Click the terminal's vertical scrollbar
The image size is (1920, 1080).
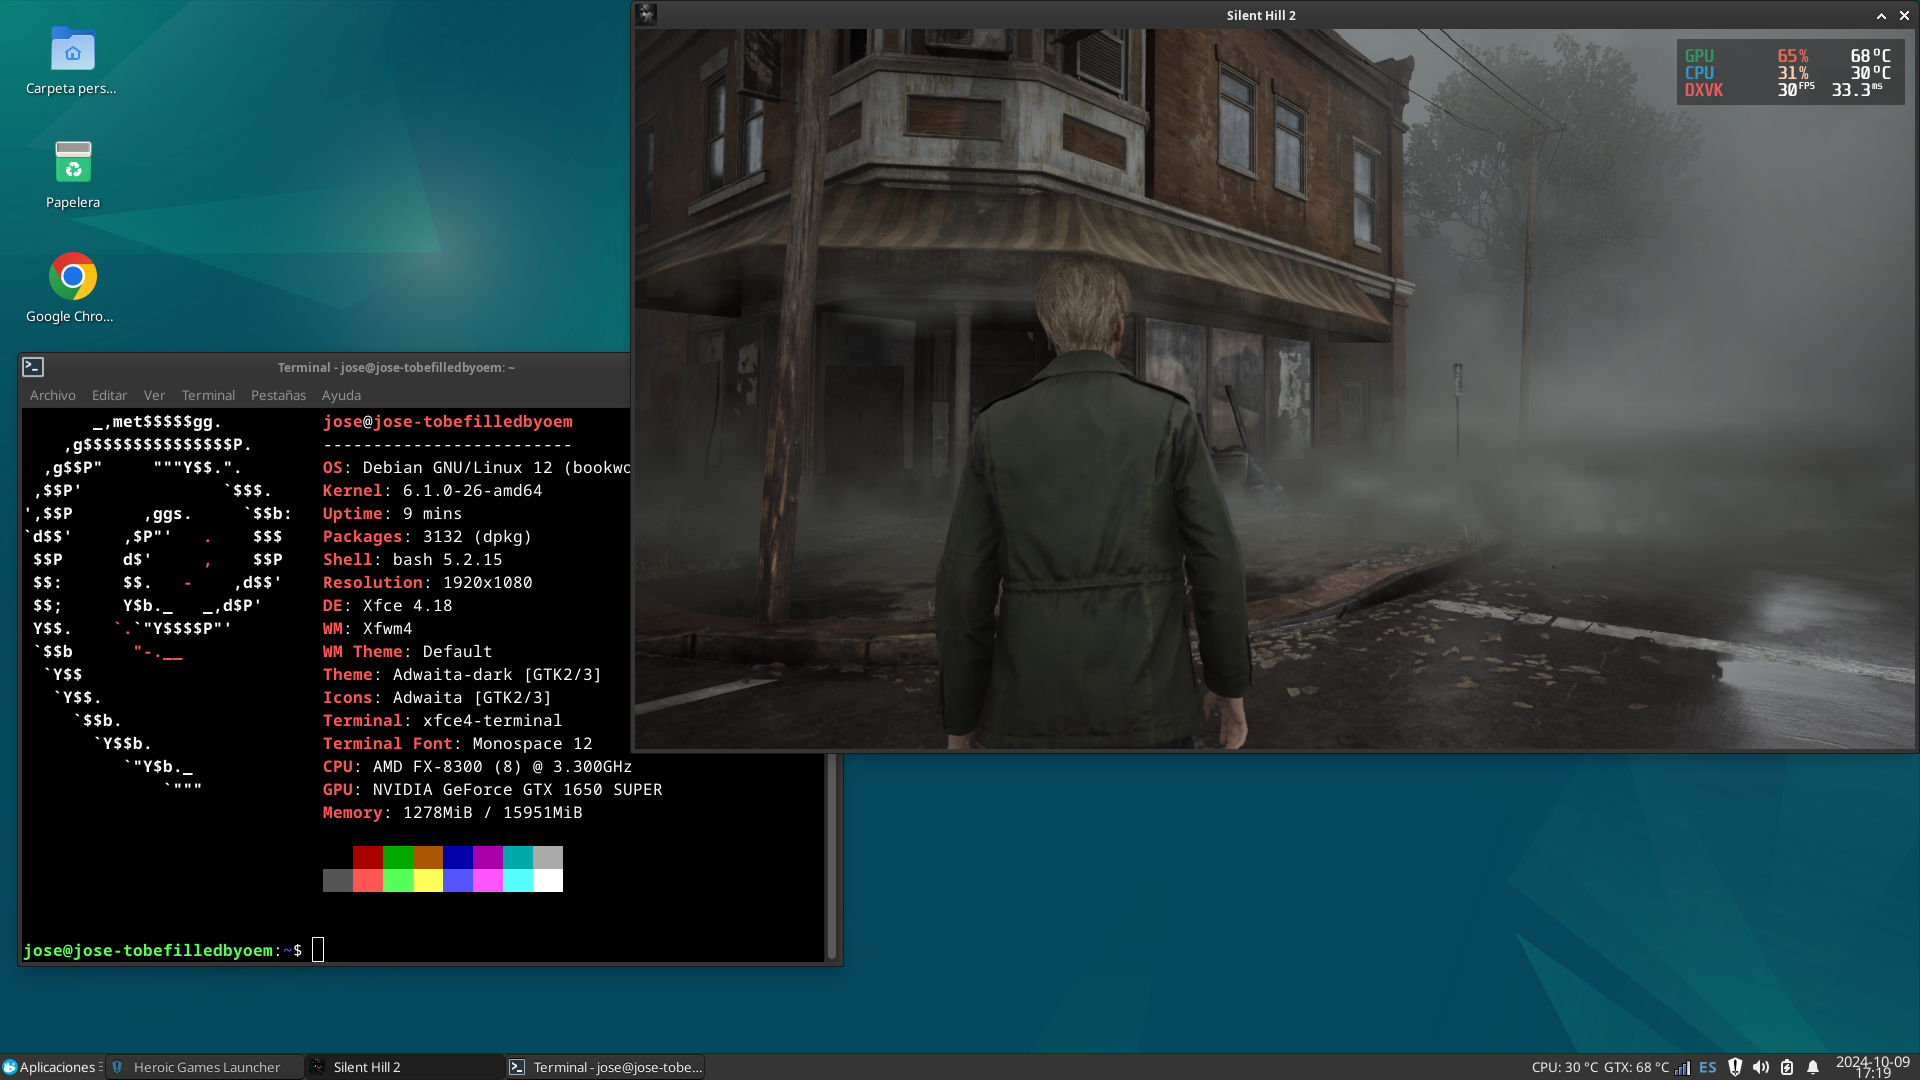tap(830, 857)
